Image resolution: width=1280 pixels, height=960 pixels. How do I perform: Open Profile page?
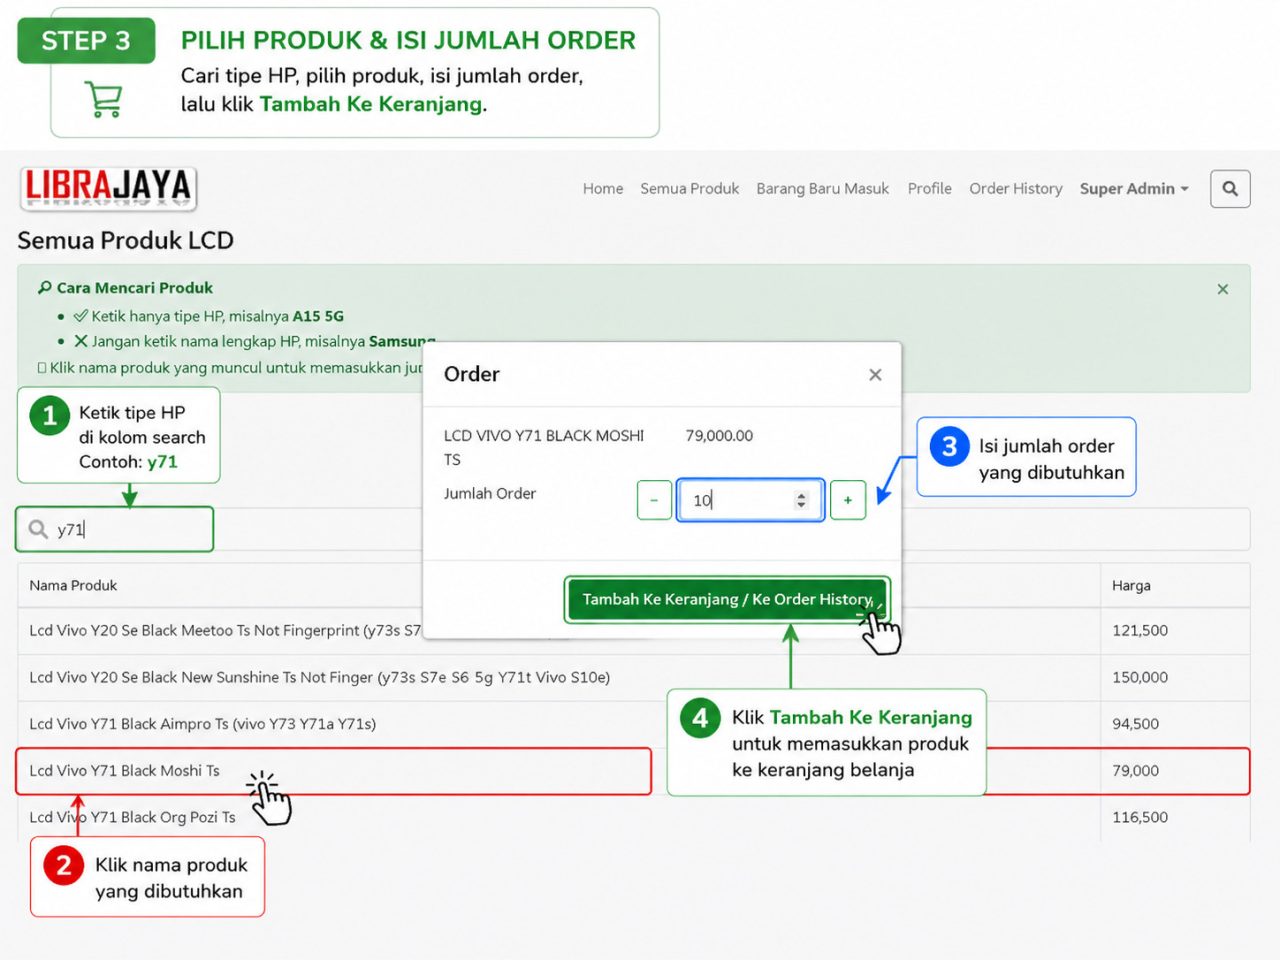click(x=930, y=188)
